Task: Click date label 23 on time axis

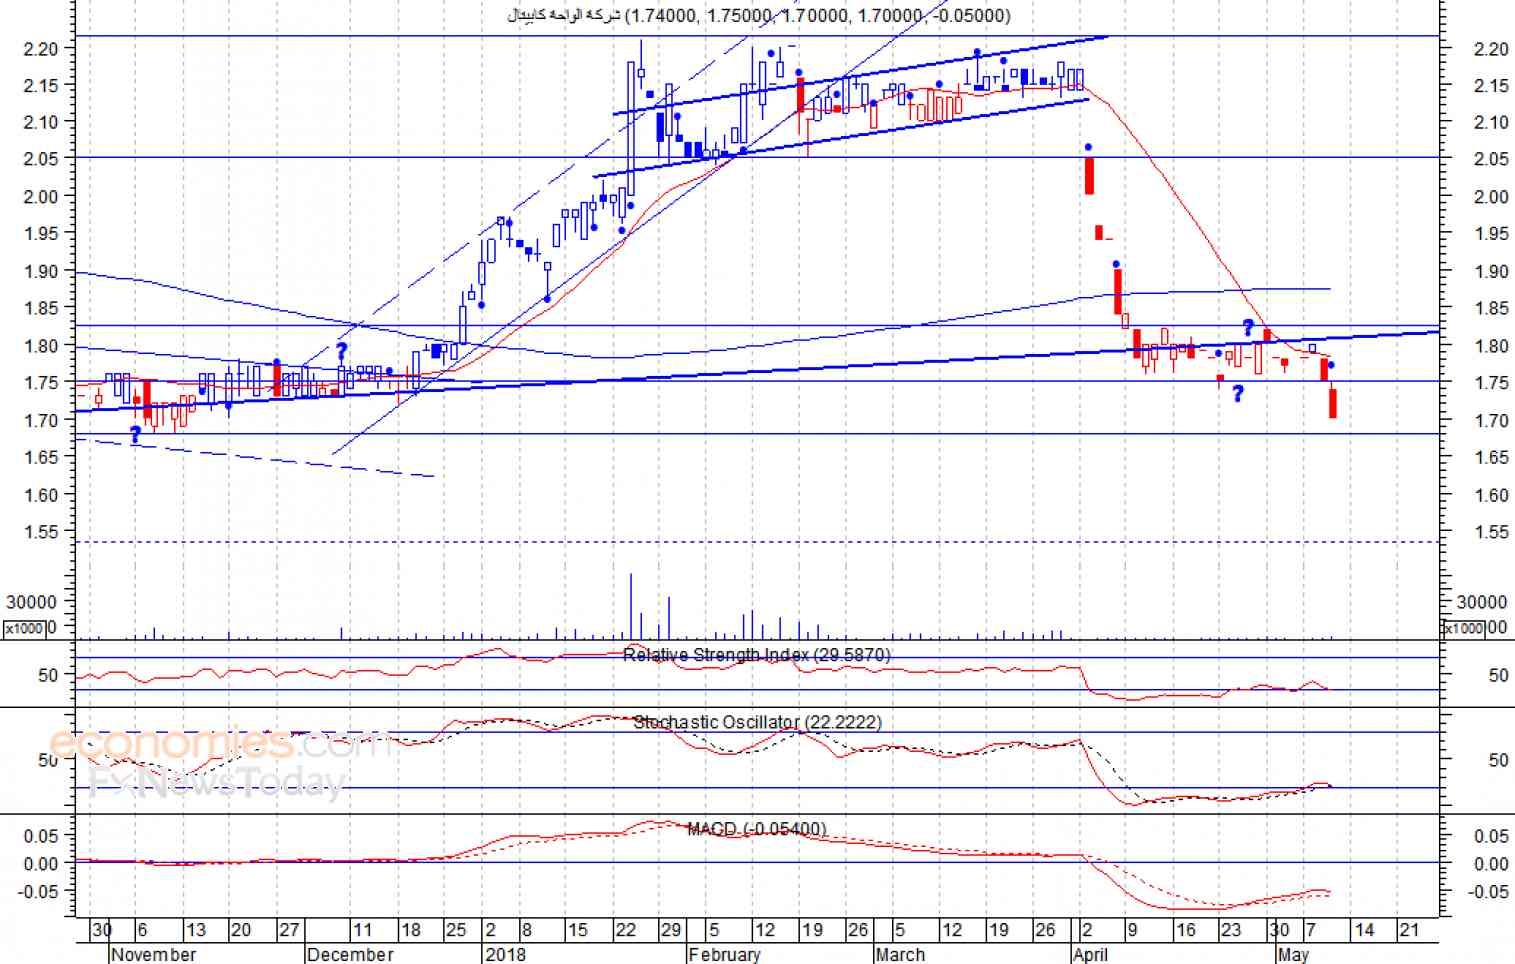Action: click(x=1230, y=930)
